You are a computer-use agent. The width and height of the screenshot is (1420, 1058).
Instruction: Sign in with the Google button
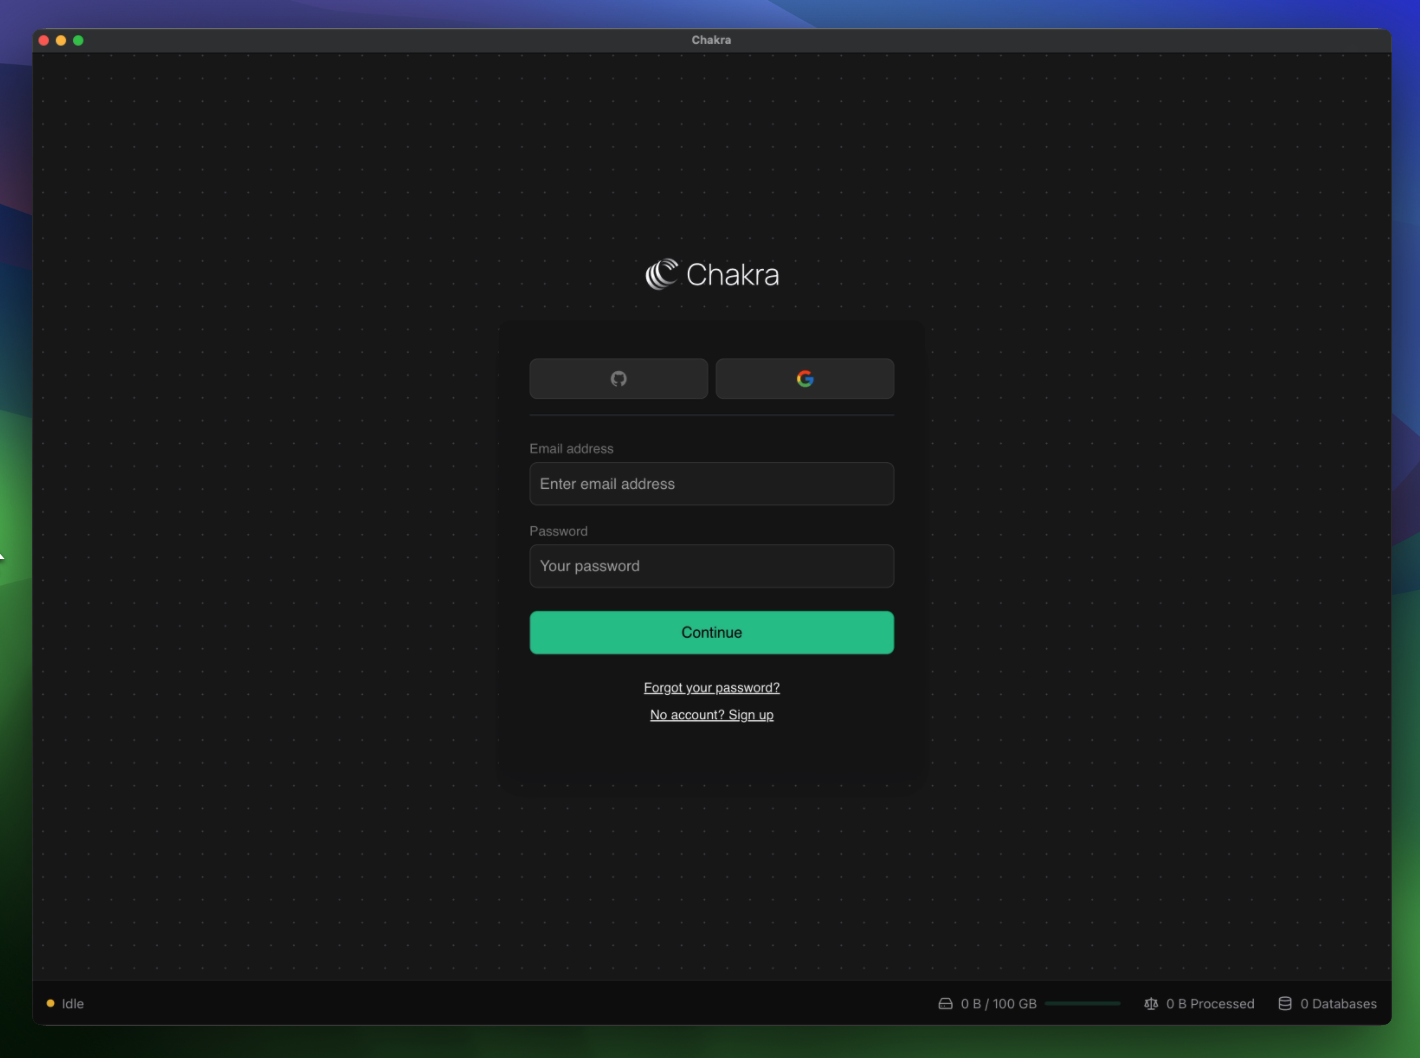[x=805, y=379]
